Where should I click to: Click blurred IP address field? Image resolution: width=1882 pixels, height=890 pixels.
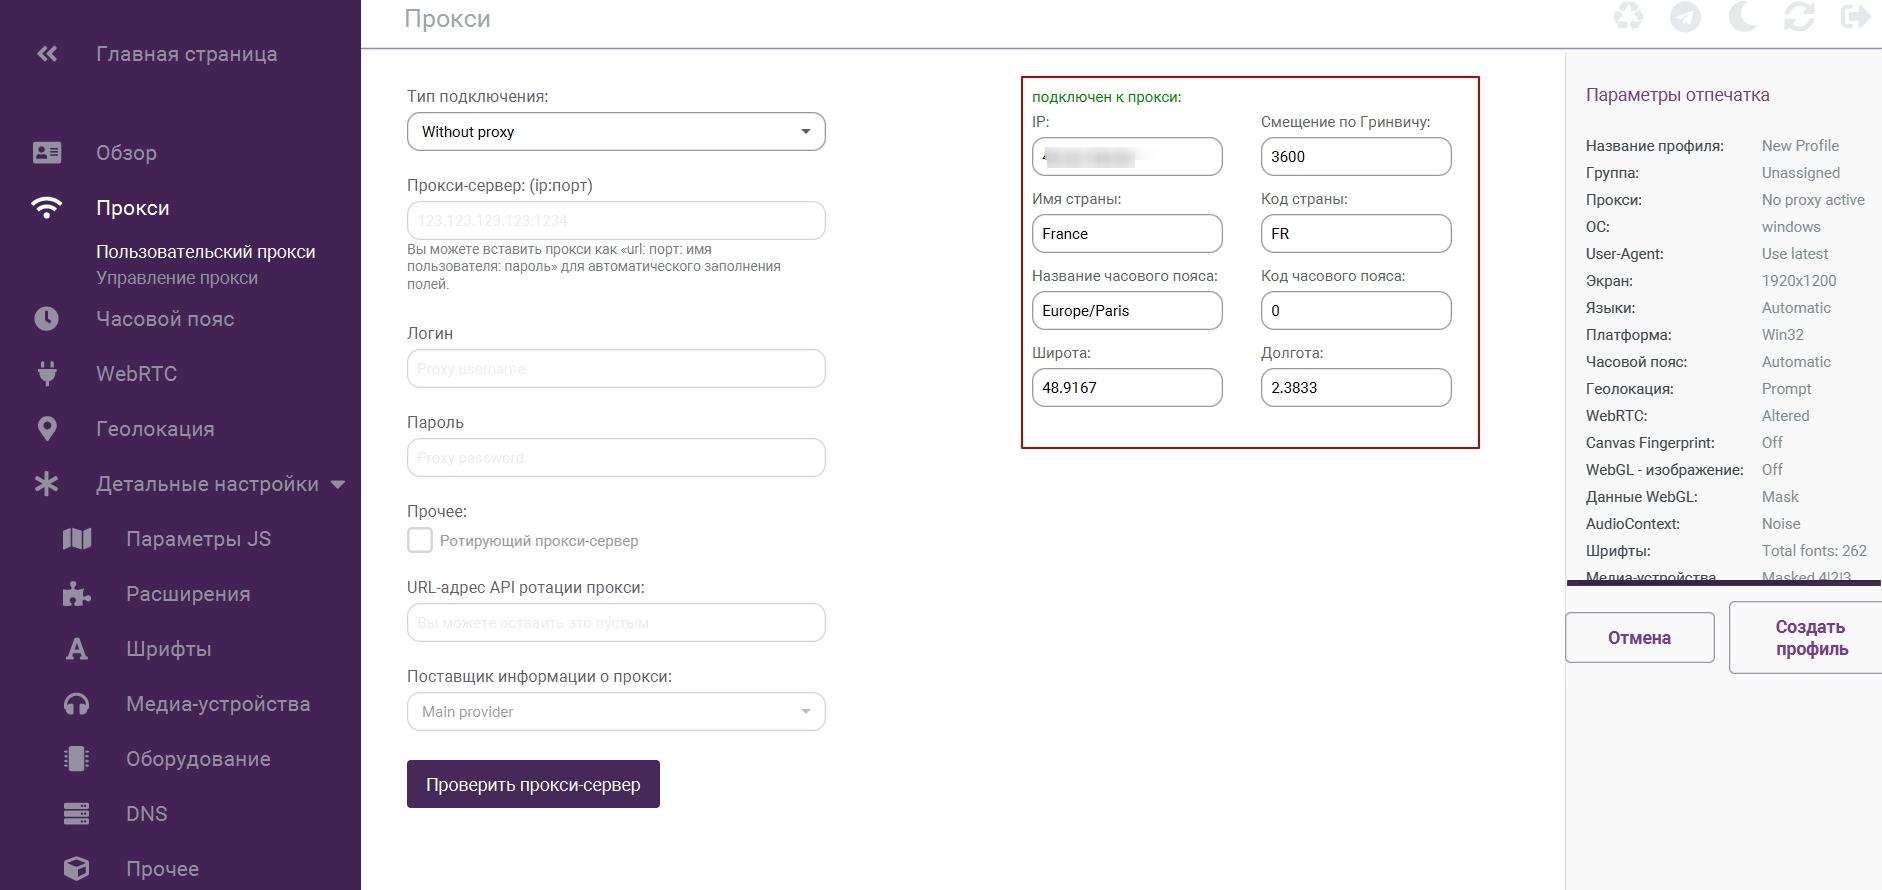click(x=1127, y=157)
